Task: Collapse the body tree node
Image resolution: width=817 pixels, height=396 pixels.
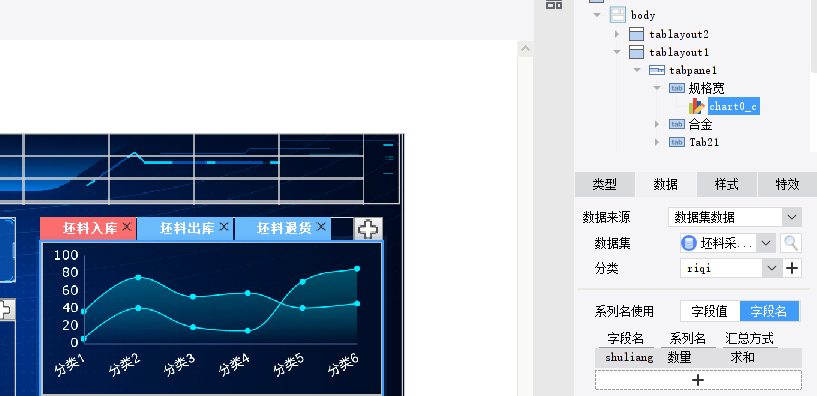Action: 597,15
